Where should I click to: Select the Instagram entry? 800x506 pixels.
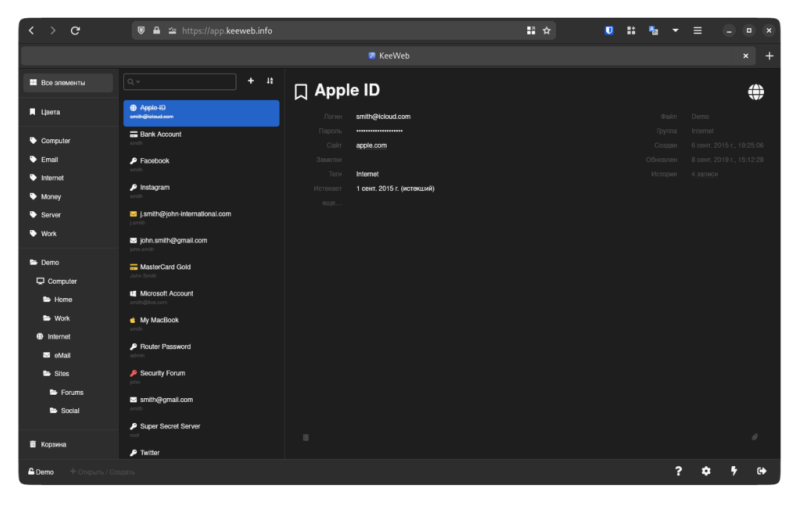(x=201, y=192)
